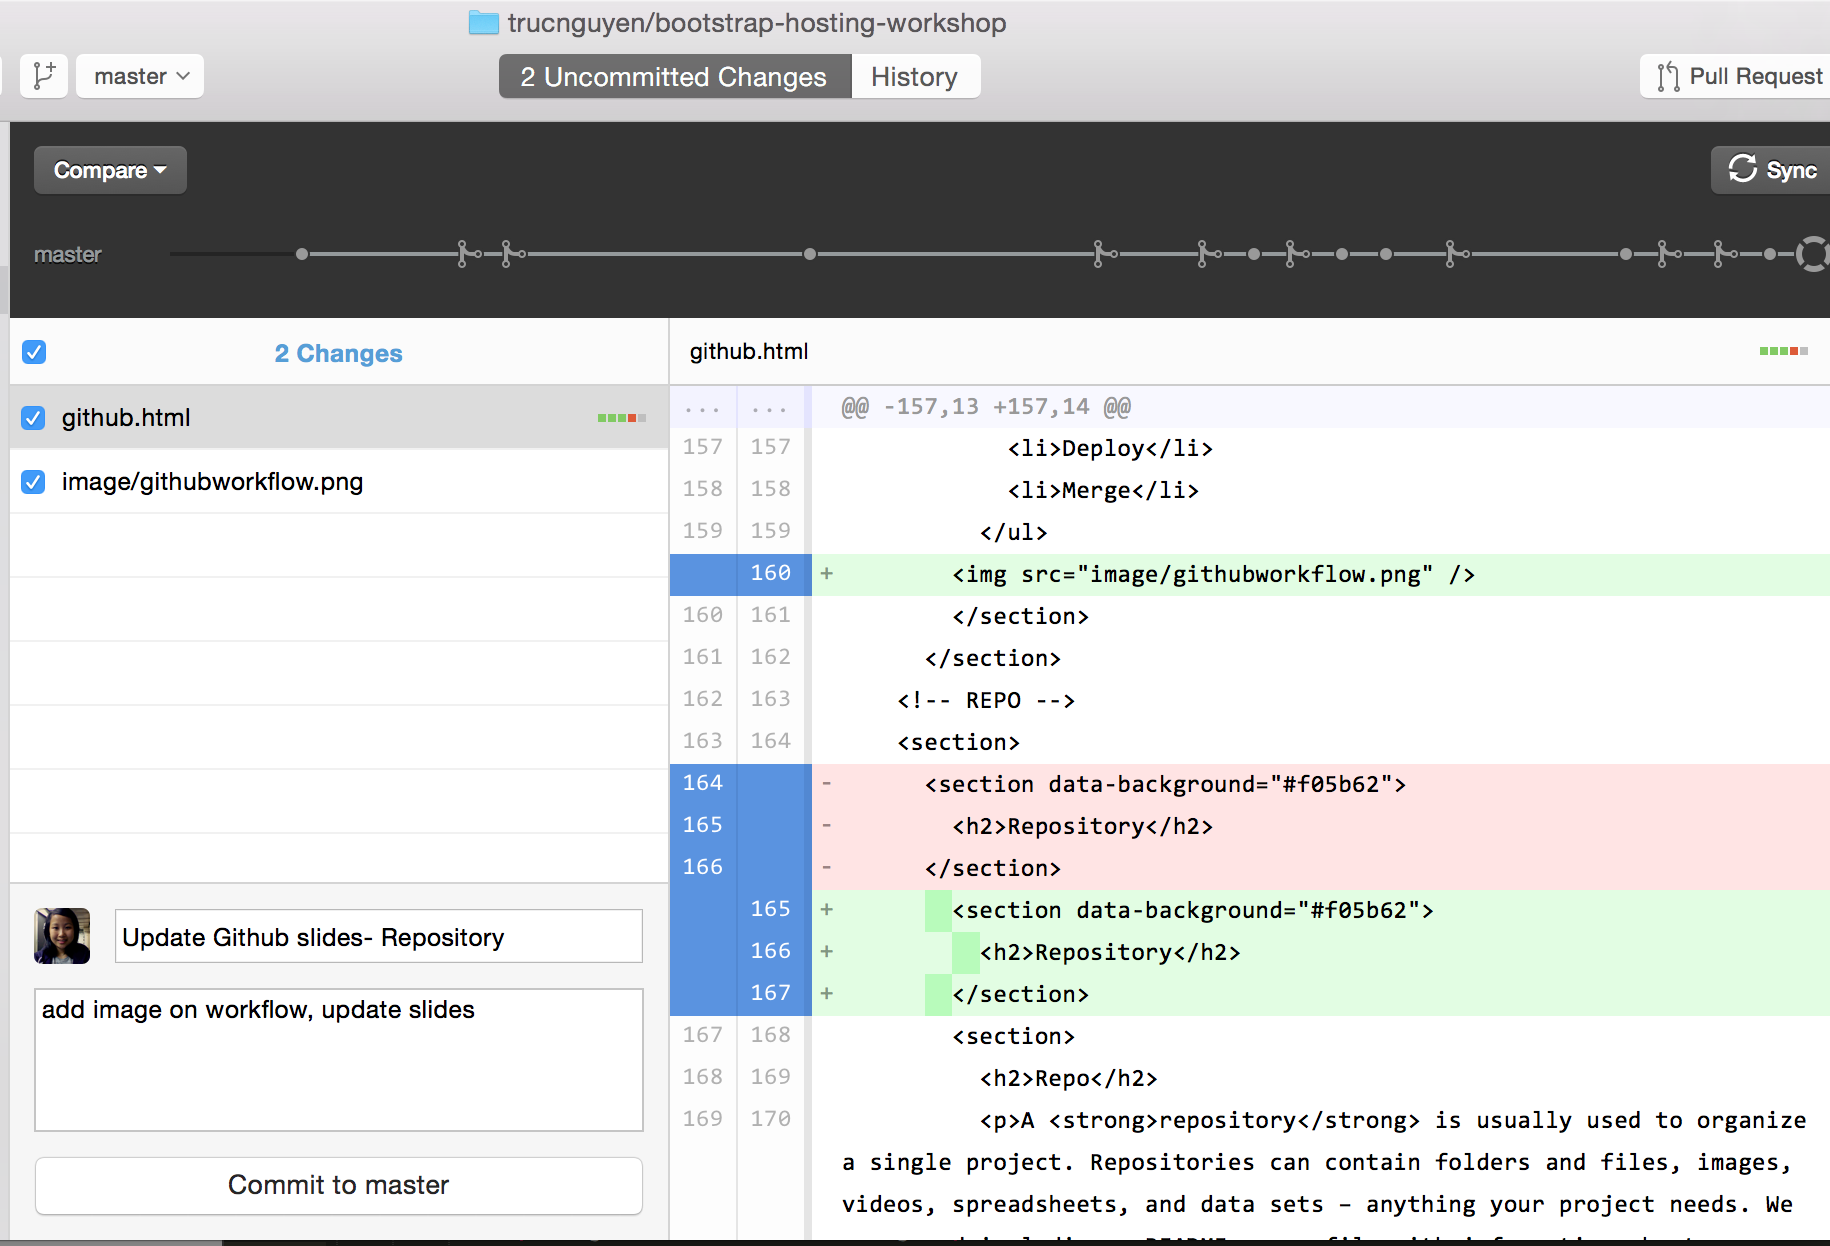Toggle the select-all checkbox above the changes list
This screenshot has width=1830, height=1246.
pyautogui.click(x=33, y=352)
